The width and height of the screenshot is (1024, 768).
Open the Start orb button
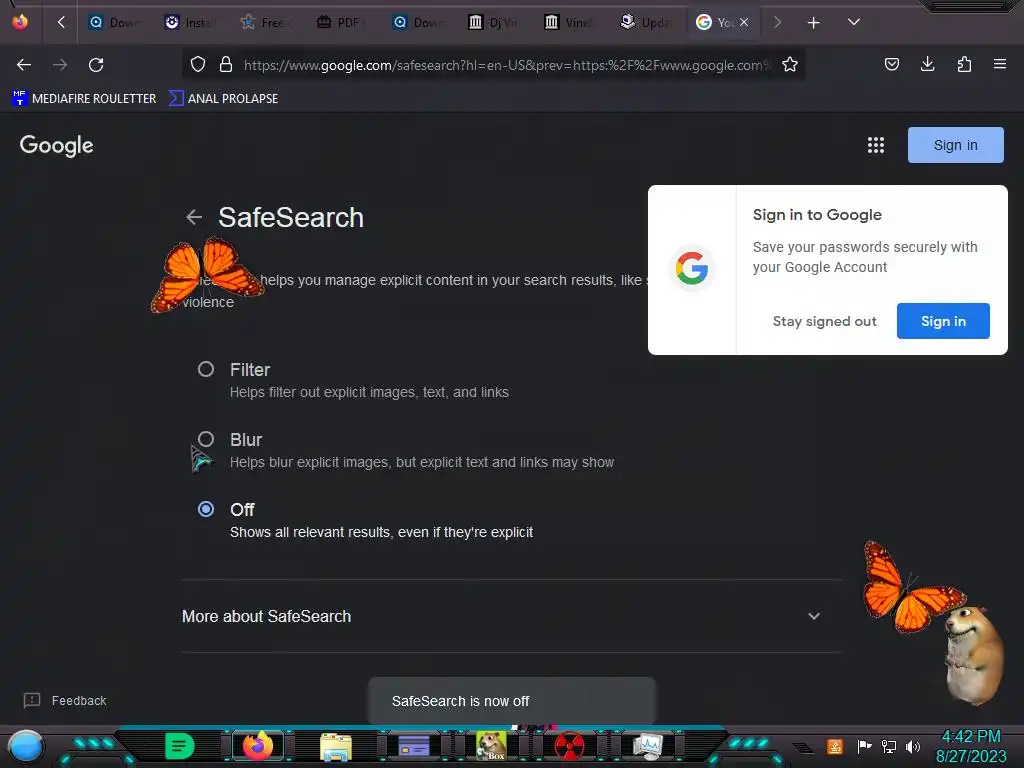(x=25, y=747)
